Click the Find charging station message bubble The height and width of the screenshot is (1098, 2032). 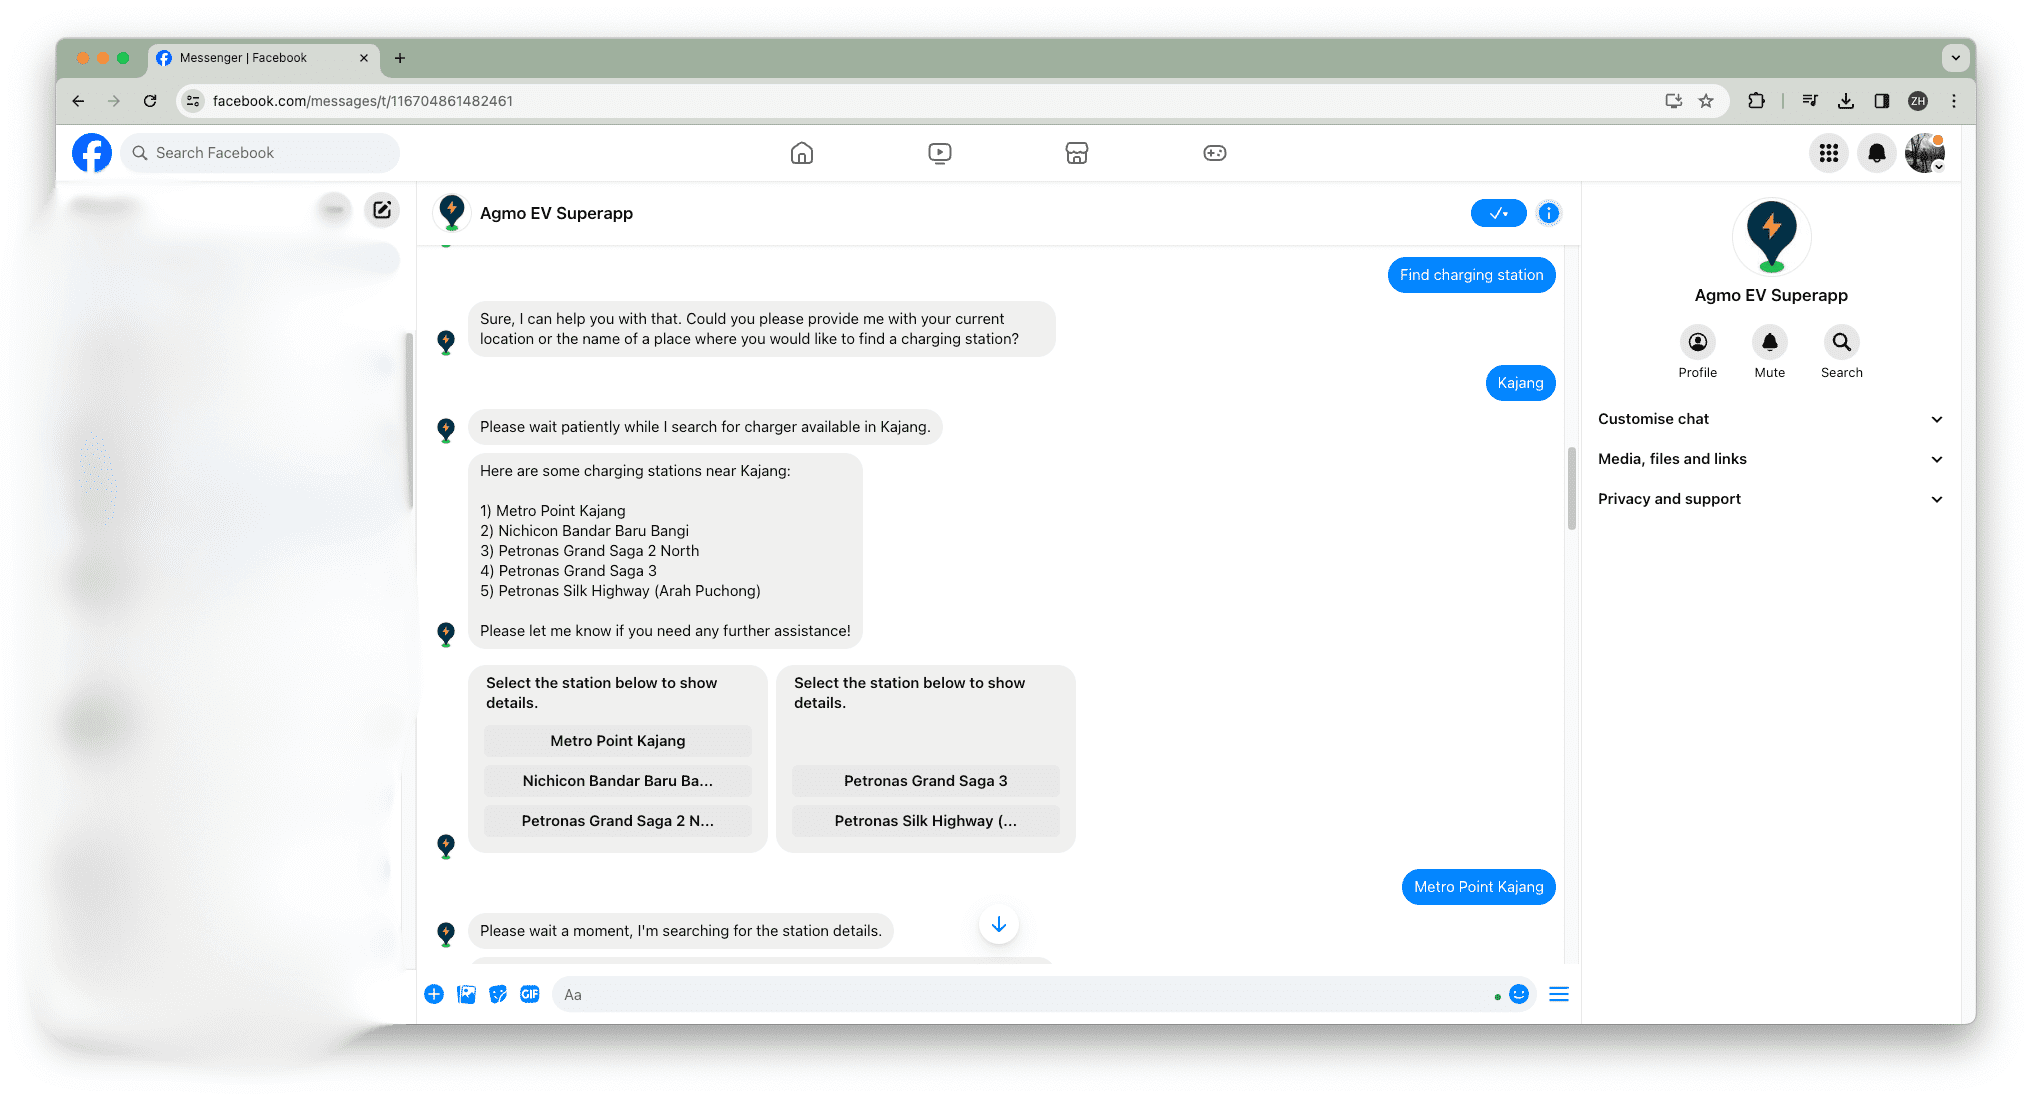pyautogui.click(x=1472, y=275)
